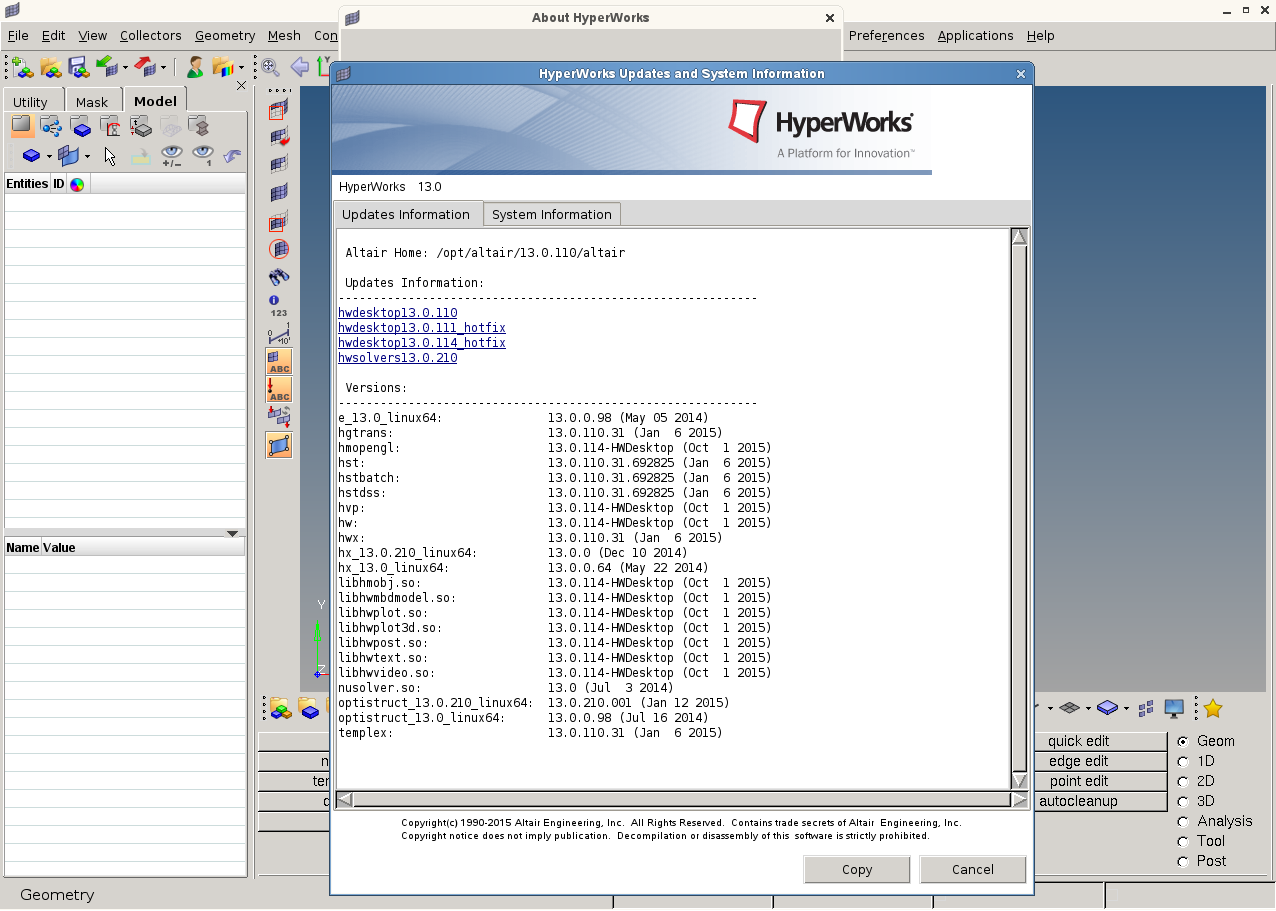Click the vertical scrollbar down arrow
This screenshot has height=911, width=1276.
pyautogui.click(x=1019, y=780)
